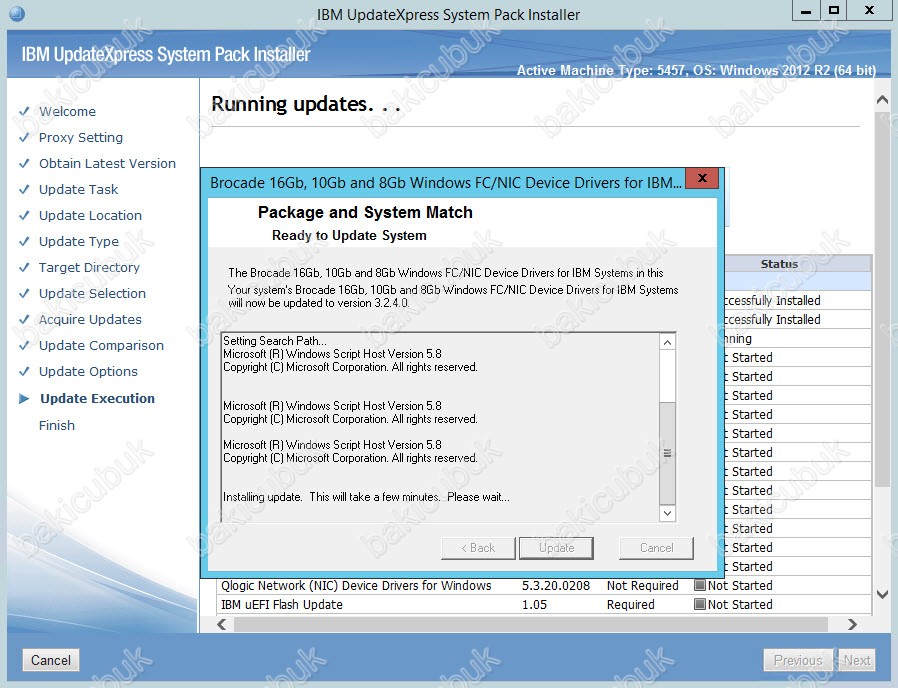Maximize the IBM UpdateXpress installer window
The width and height of the screenshot is (898, 688).
[834, 11]
